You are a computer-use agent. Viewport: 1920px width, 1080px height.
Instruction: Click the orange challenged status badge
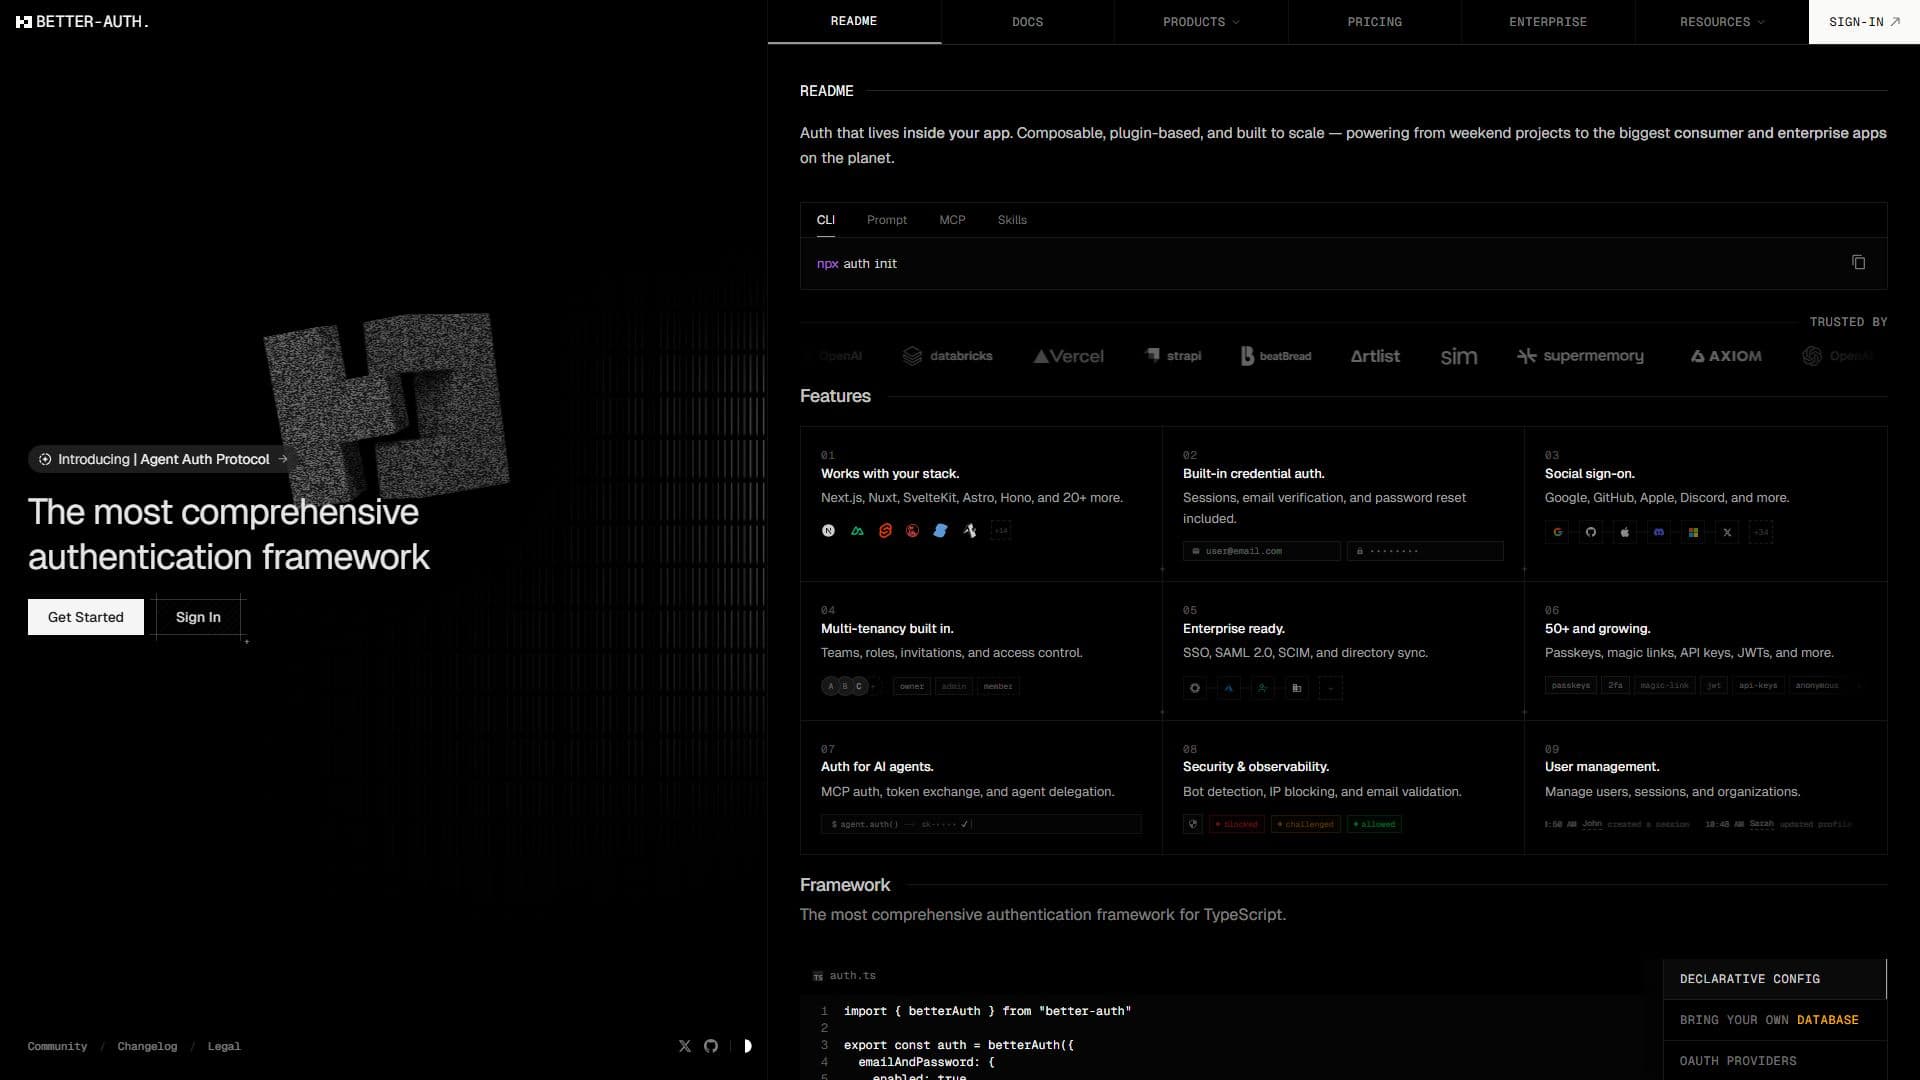tap(1306, 824)
